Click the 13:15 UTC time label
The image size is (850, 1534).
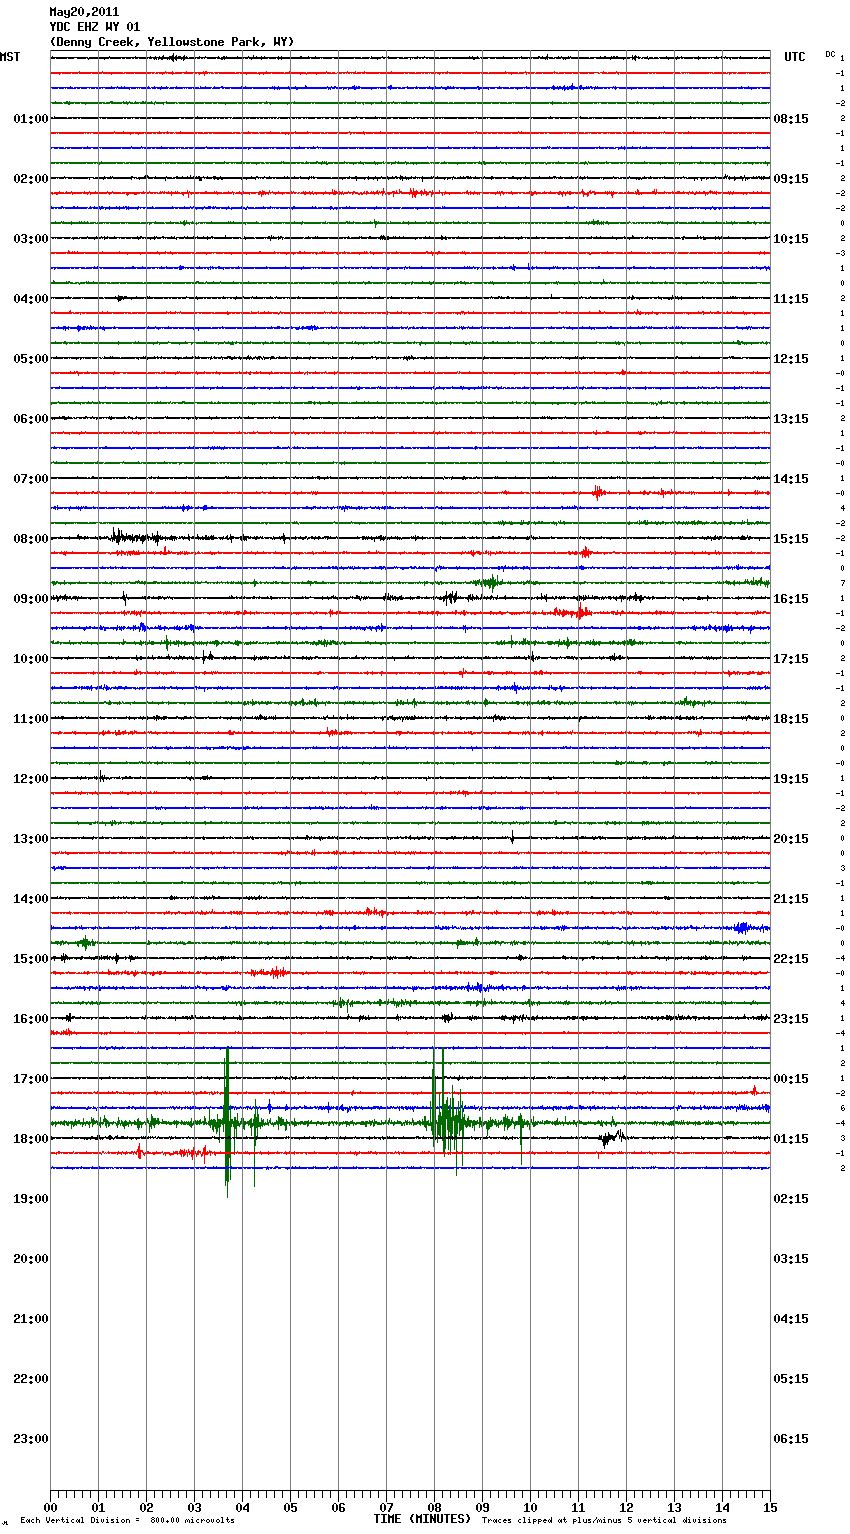[791, 419]
